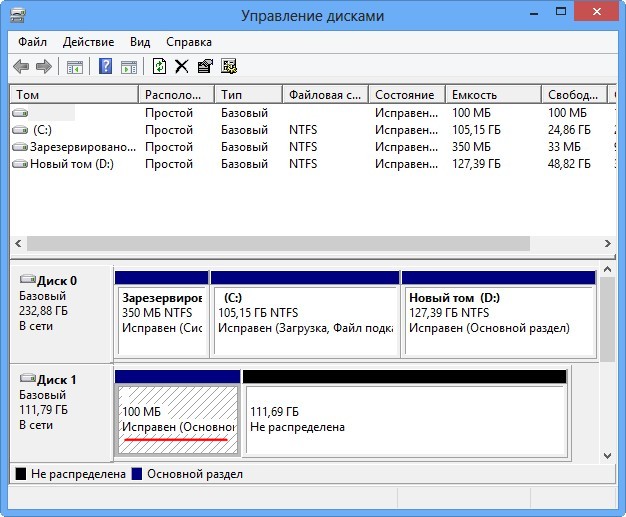Click the Диск 0 label panel
The height and width of the screenshot is (517, 626).
tap(61, 314)
